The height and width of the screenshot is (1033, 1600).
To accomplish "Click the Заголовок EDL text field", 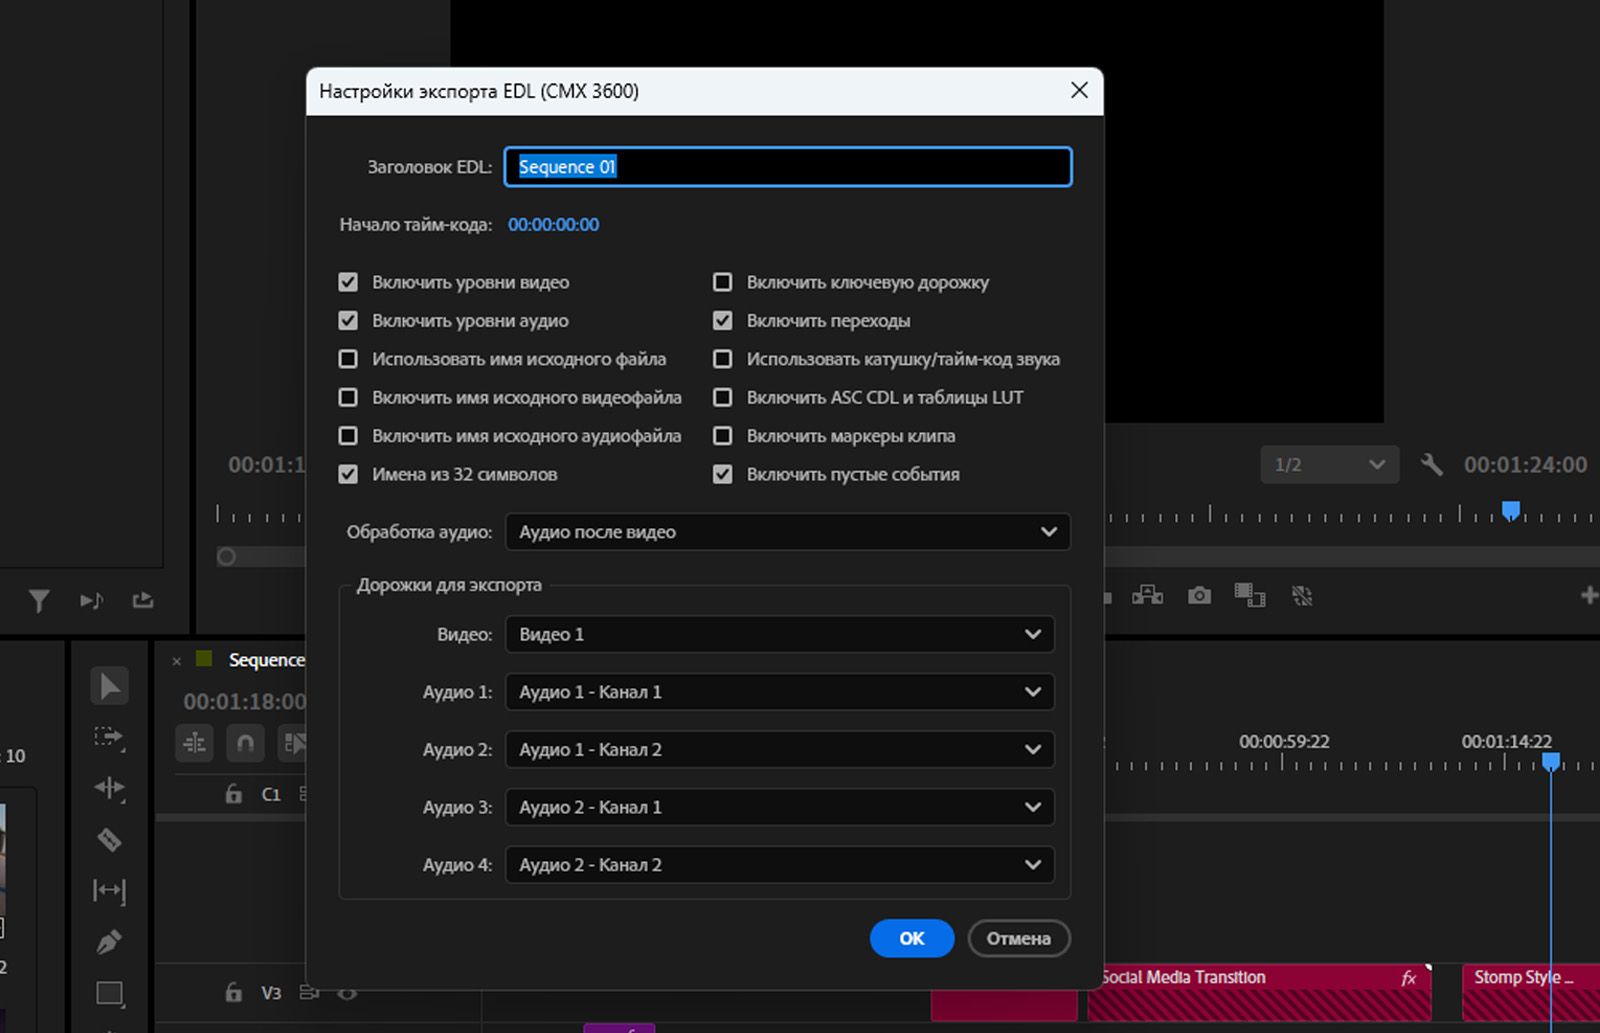I will pyautogui.click(x=787, y=167).
